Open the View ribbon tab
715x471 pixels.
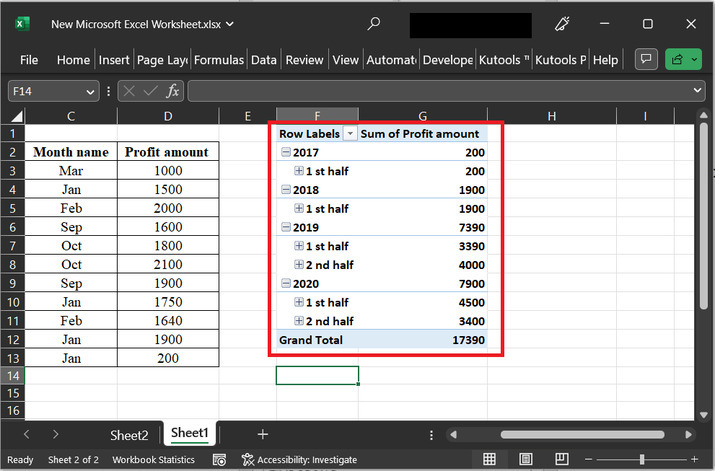pos(345,60)
